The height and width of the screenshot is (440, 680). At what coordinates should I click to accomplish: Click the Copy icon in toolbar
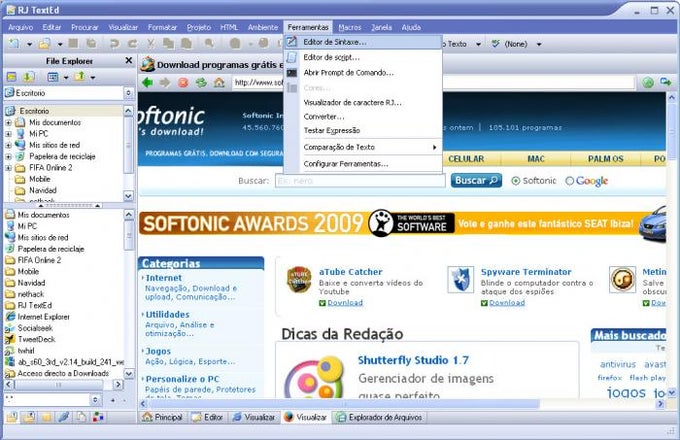coord(168,43)
